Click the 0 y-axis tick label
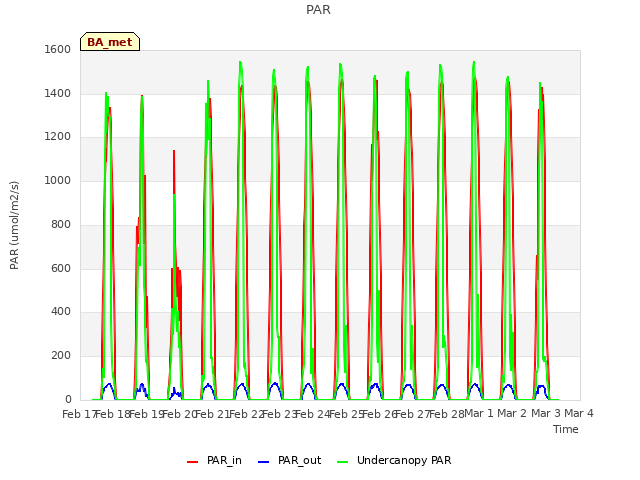 click(x=68, y=400)
